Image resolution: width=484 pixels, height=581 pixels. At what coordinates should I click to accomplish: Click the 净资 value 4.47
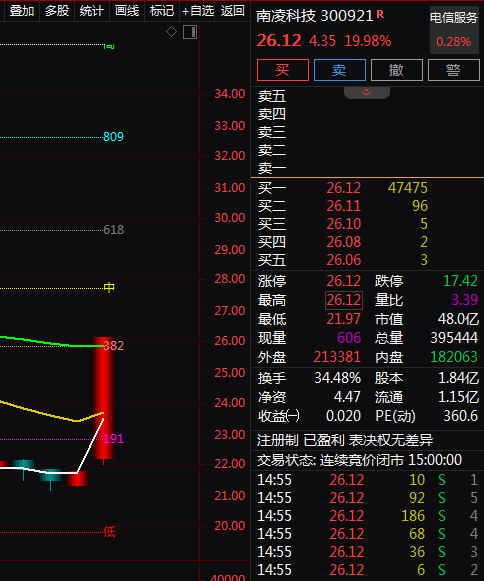347,397
